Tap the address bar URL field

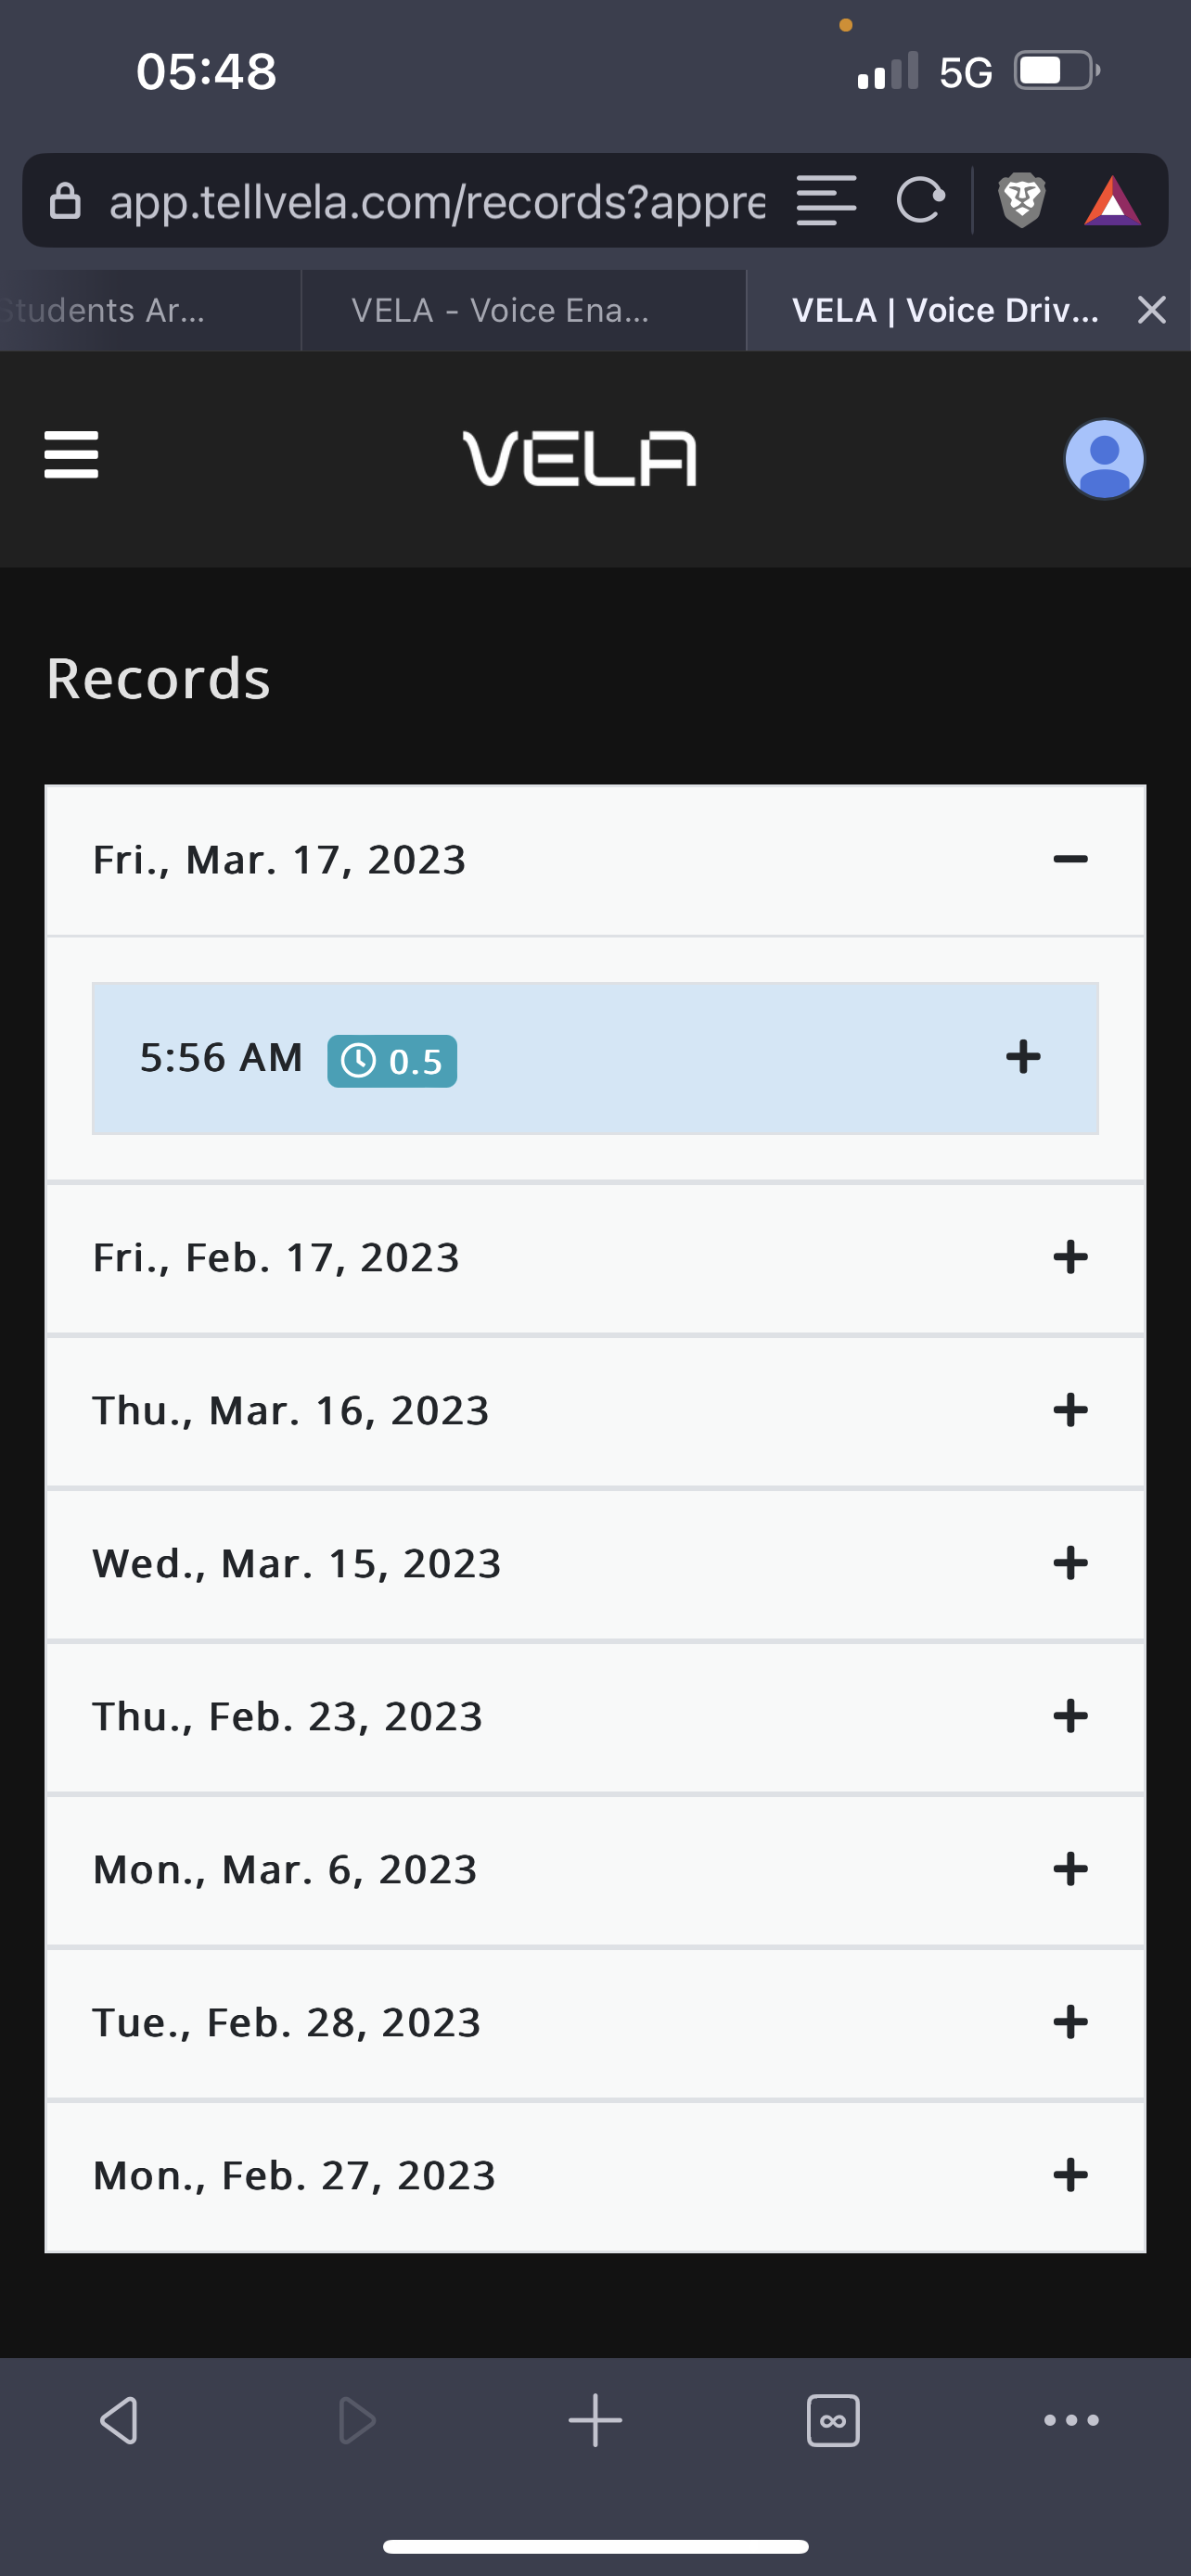(436, 201)
